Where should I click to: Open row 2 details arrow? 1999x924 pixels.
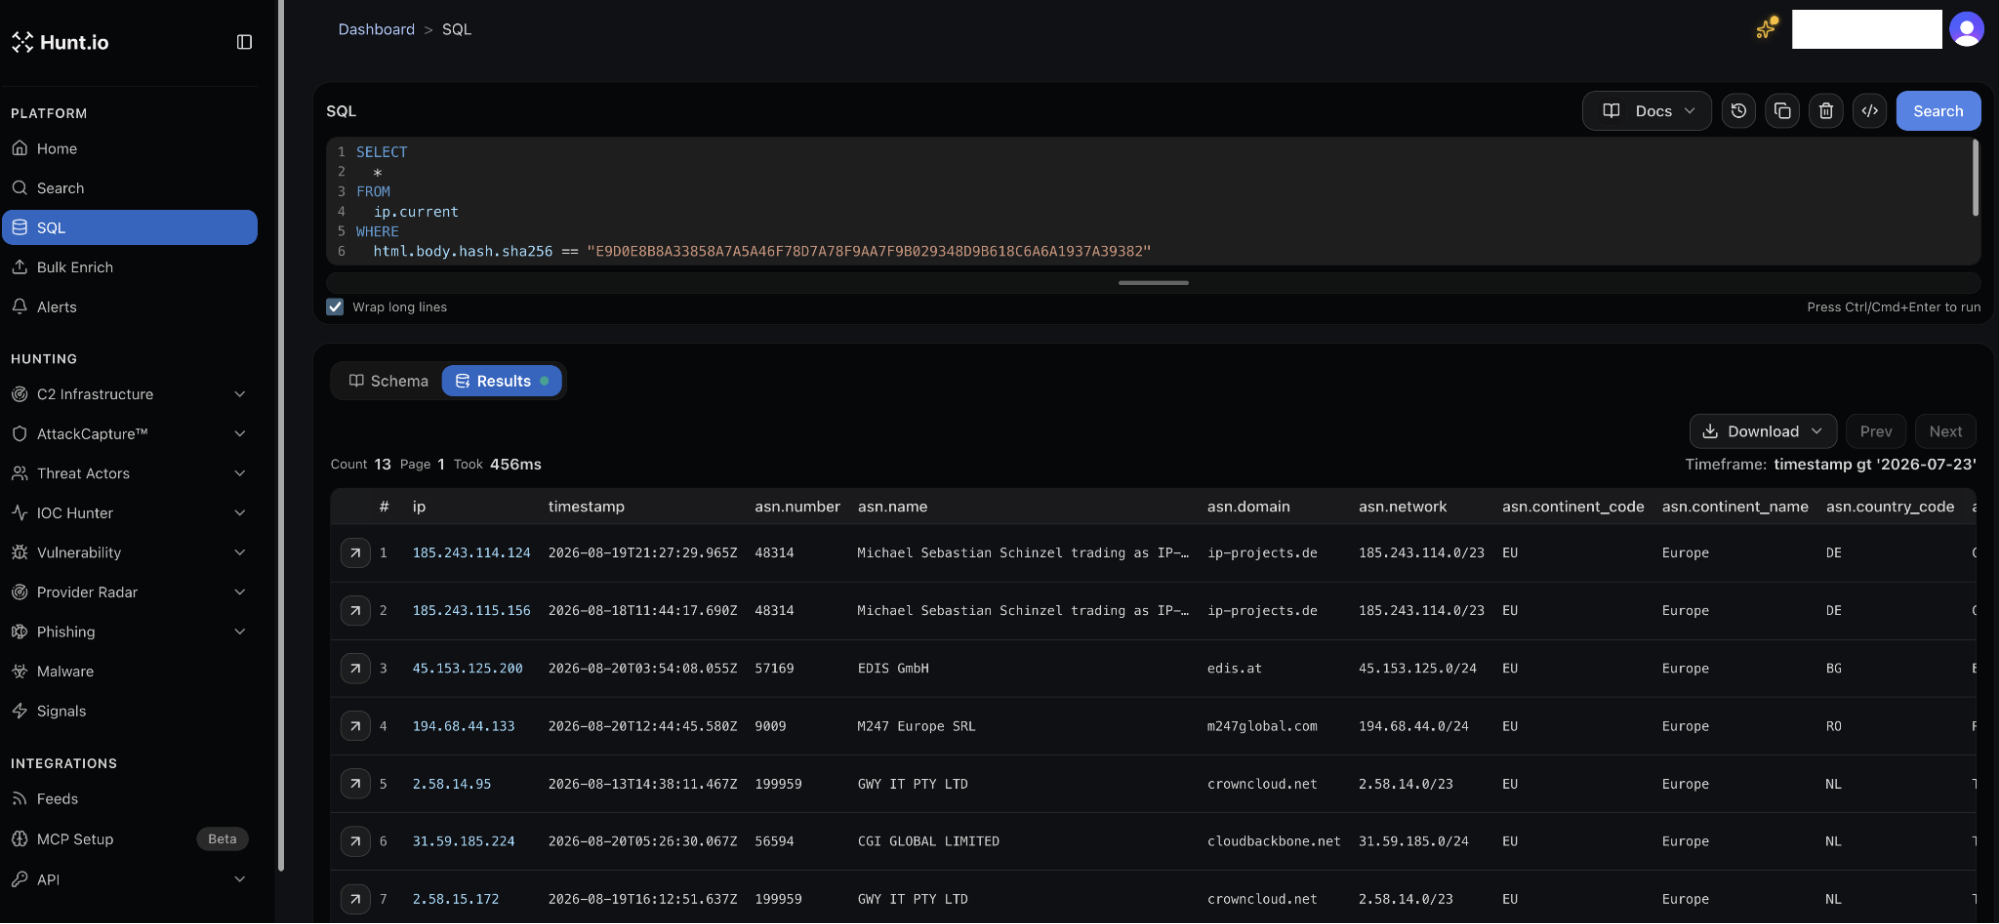click(355, 611)
